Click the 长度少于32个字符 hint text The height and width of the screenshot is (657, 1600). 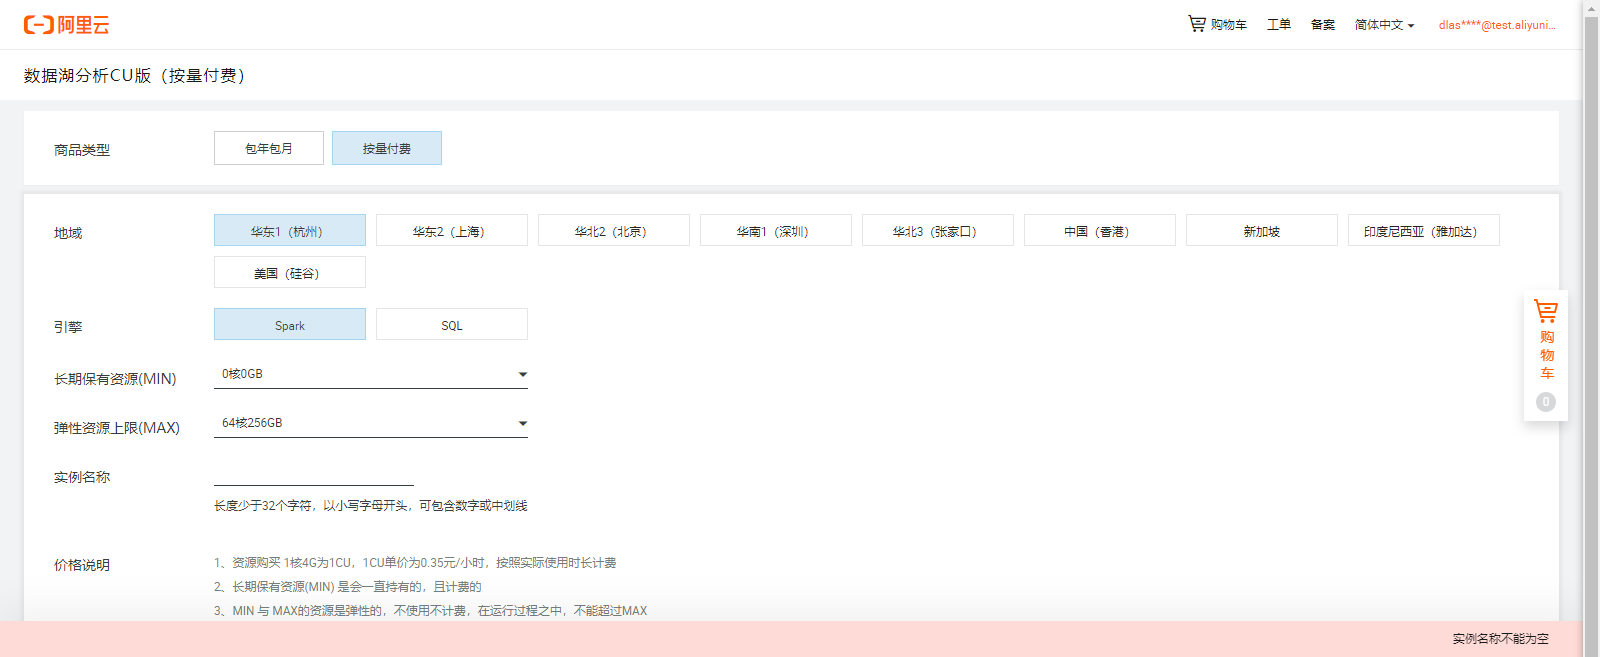pos(370,506)
